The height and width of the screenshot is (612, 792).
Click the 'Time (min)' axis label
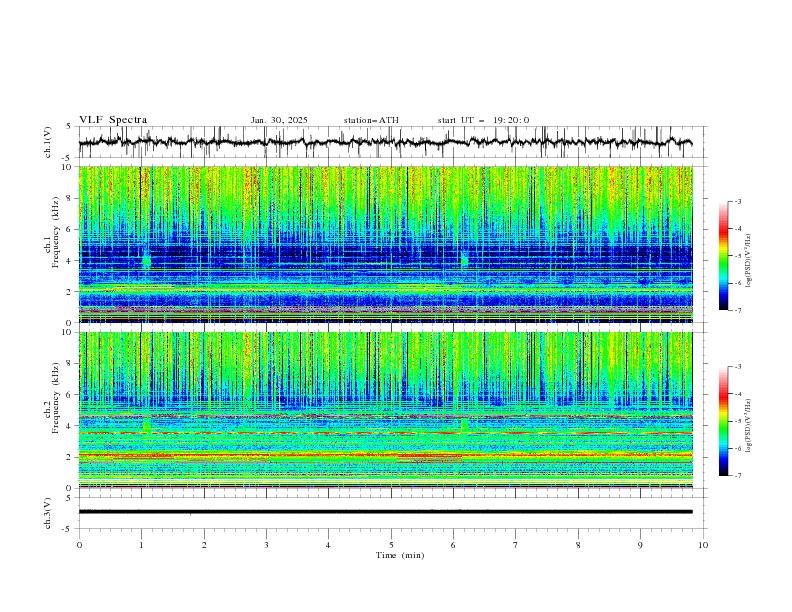tap(400, 555)
